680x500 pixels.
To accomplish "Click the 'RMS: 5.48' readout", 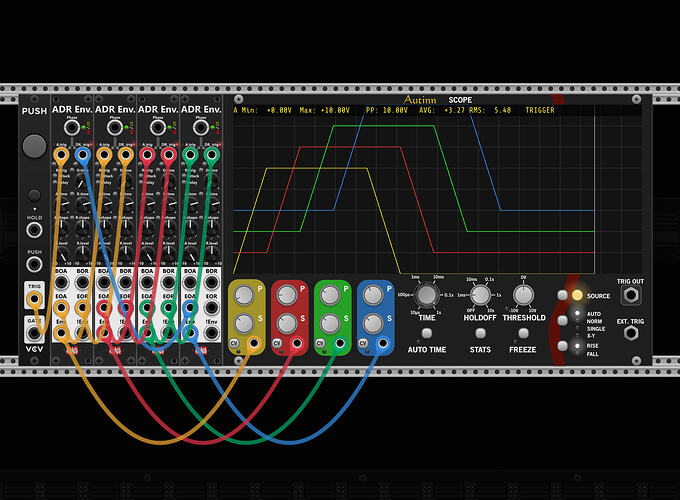I will click(490, 111).
